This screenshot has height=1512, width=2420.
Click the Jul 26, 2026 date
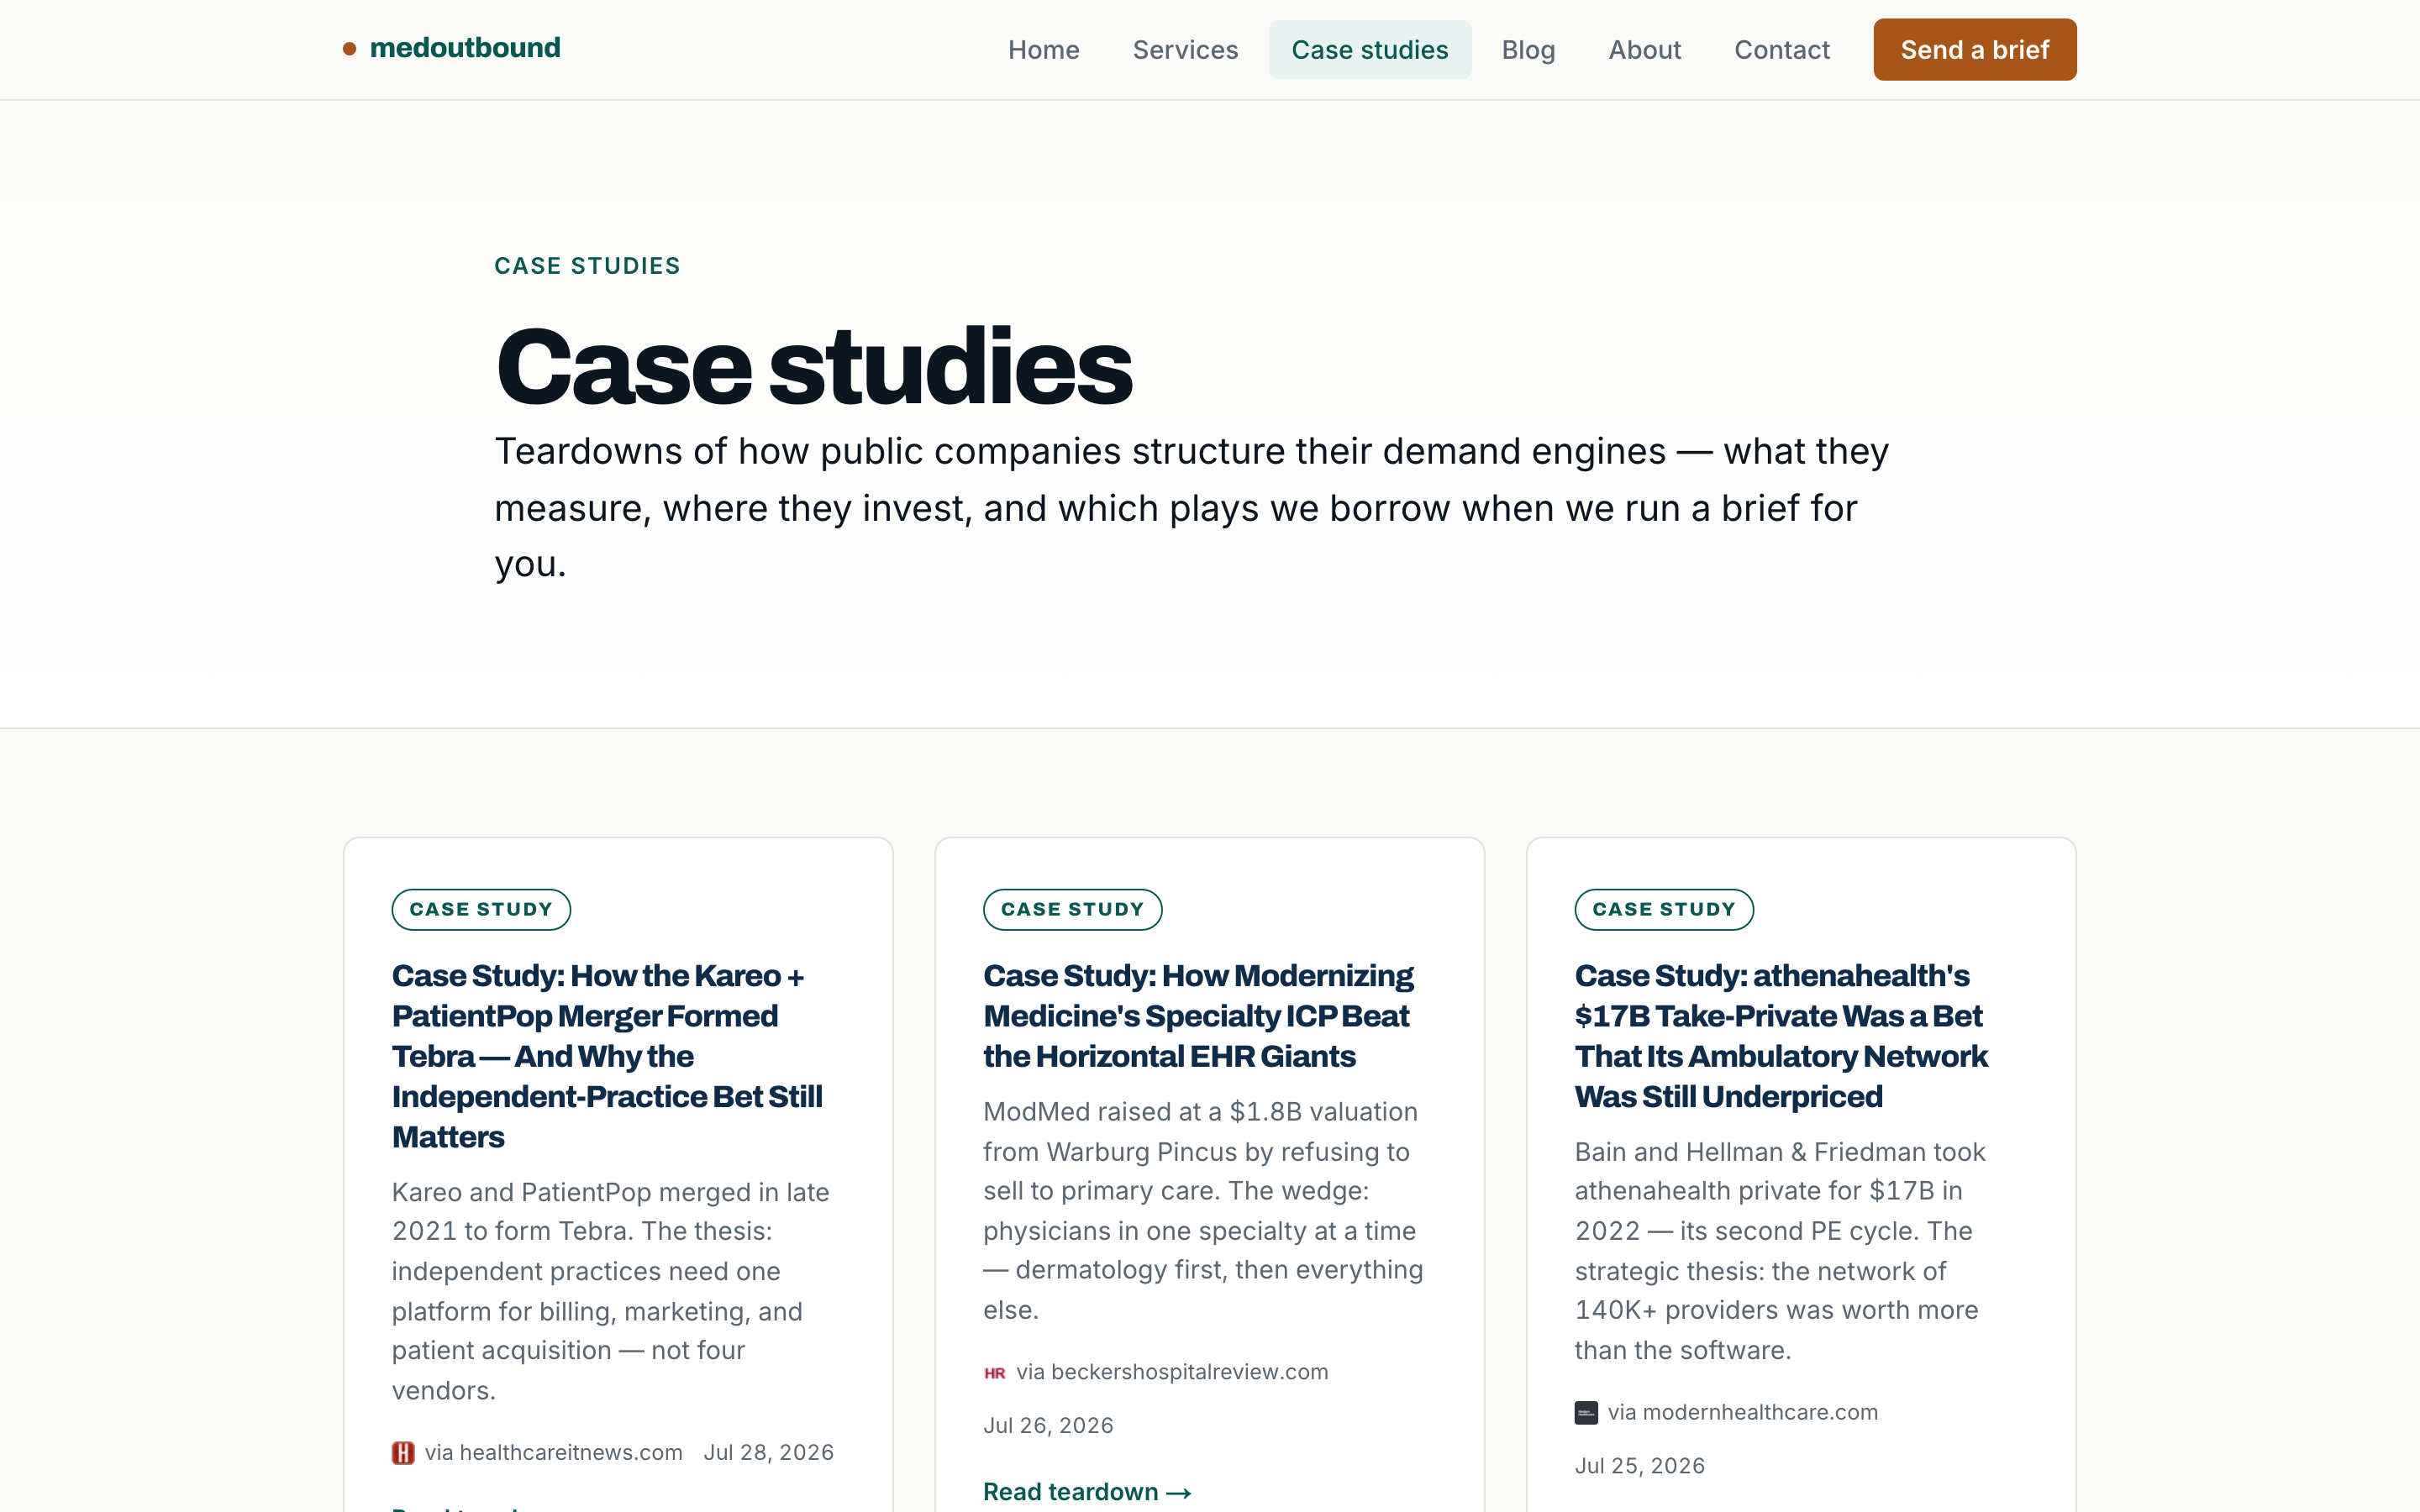pyautogui.click(x=1048, y=1426)
